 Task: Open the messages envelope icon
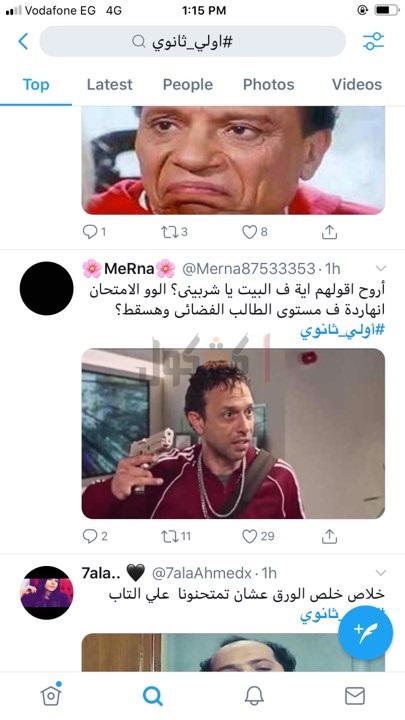click(355, 696)
